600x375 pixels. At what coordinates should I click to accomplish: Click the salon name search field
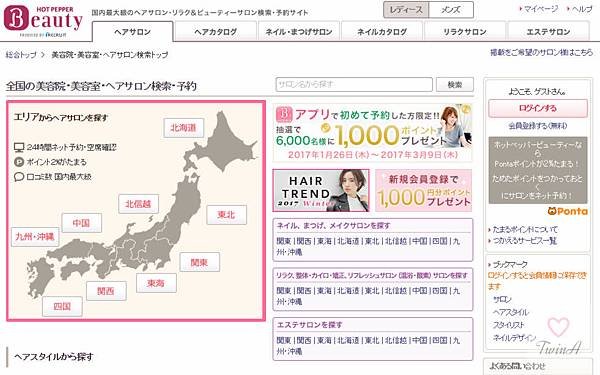[x=354, y=85]
